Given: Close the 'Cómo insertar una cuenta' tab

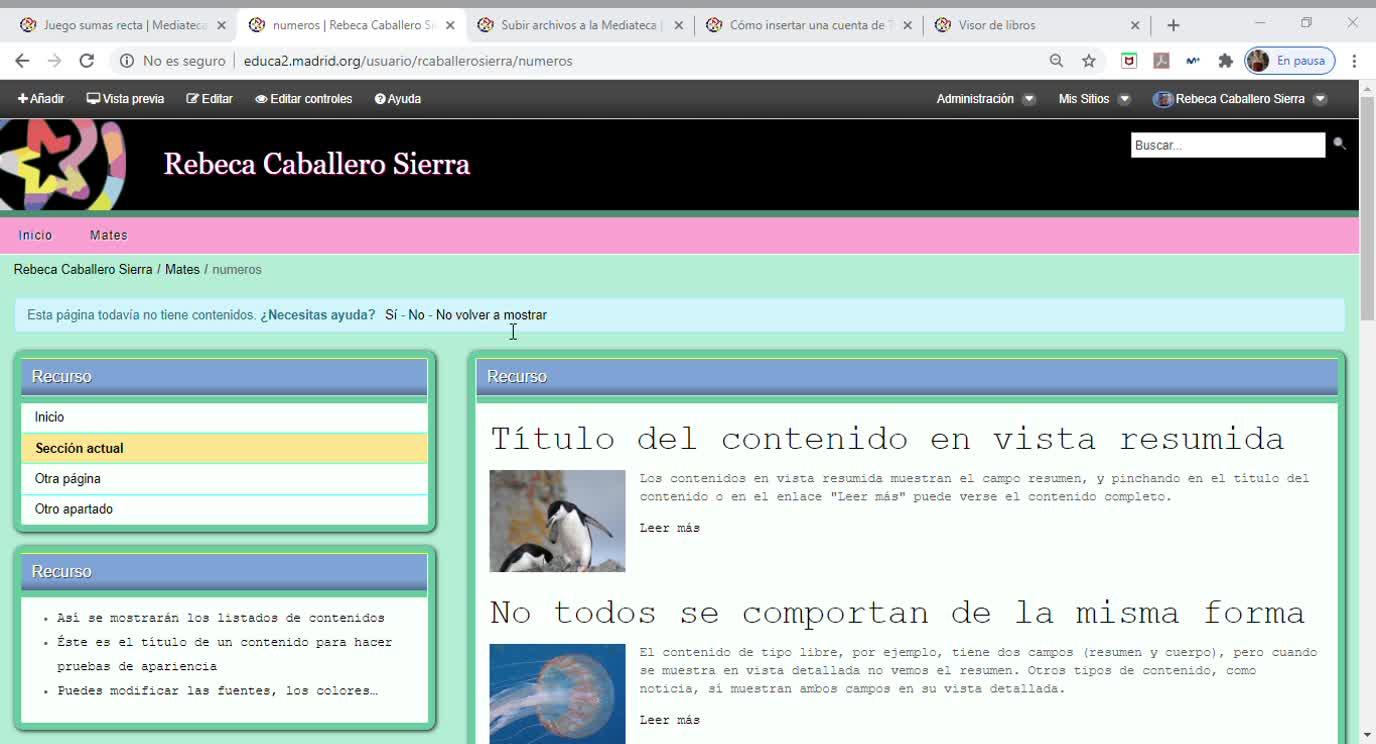Looking at the screenshot, I should point(907,25).
